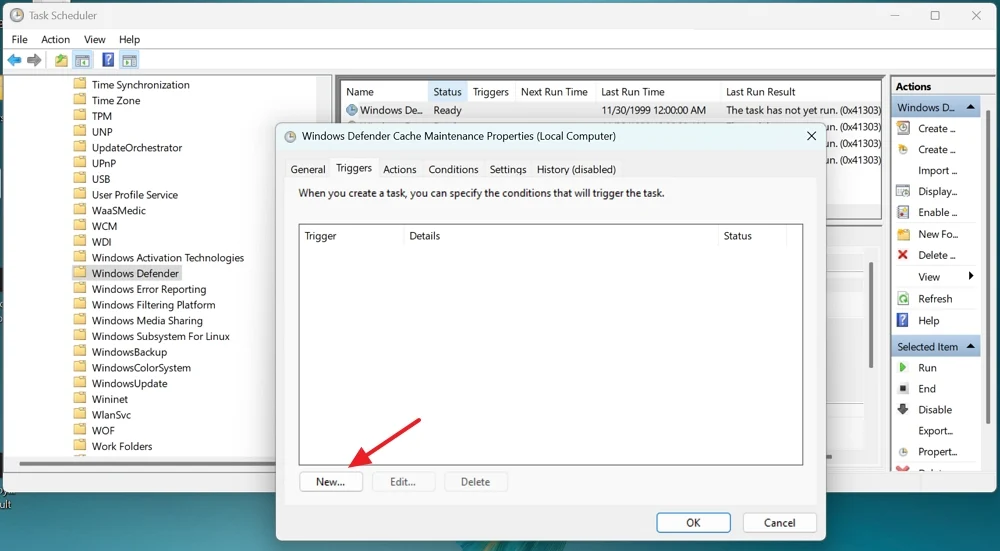The width and height of the screenshot is (1000, 551).
Task: Switch to the Settings tab
Action: [508, 170]
